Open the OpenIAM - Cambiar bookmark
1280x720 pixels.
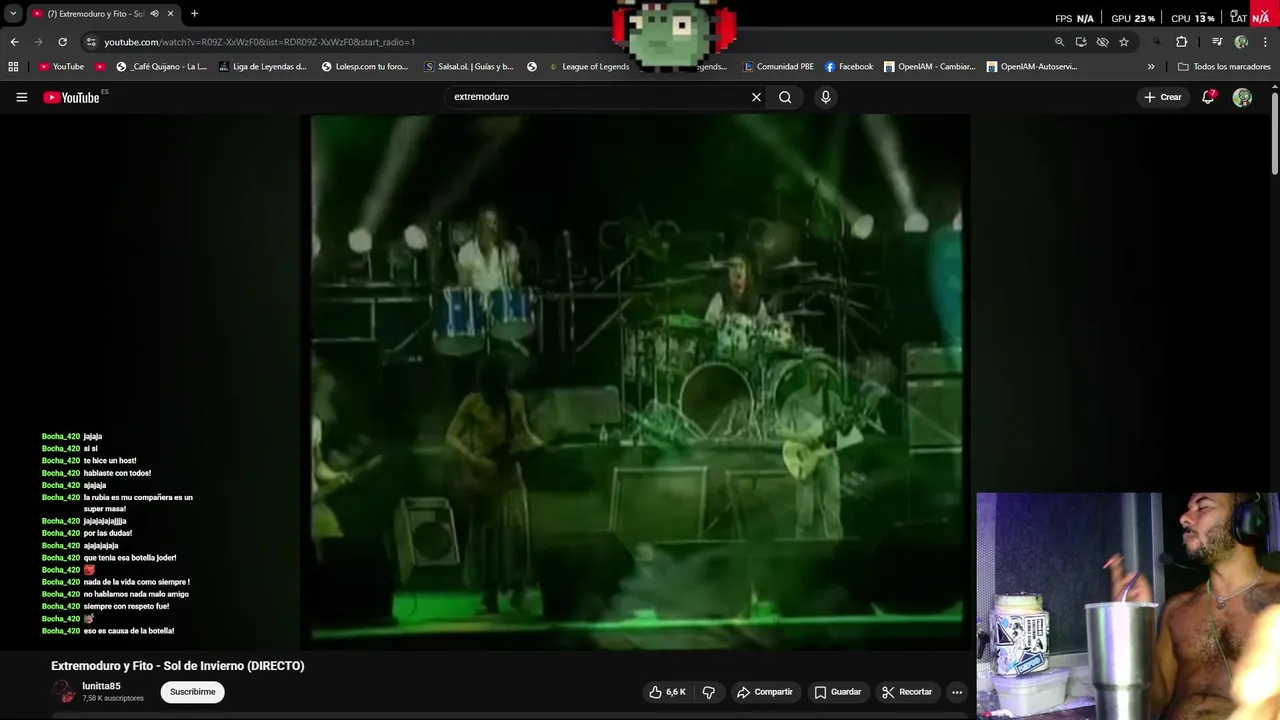pyautogui.click(x=929, y=67)
